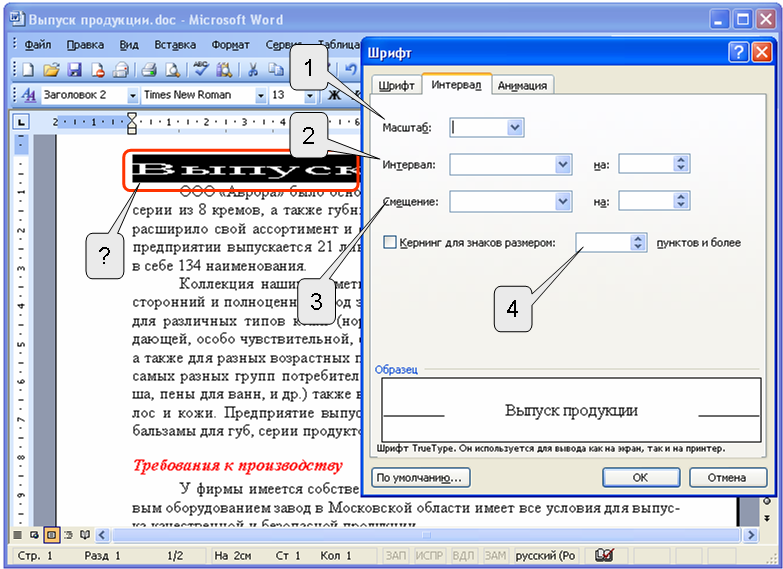Undo the last action with the arrow icon
The image size is (783, 569).
coord(351,69)
